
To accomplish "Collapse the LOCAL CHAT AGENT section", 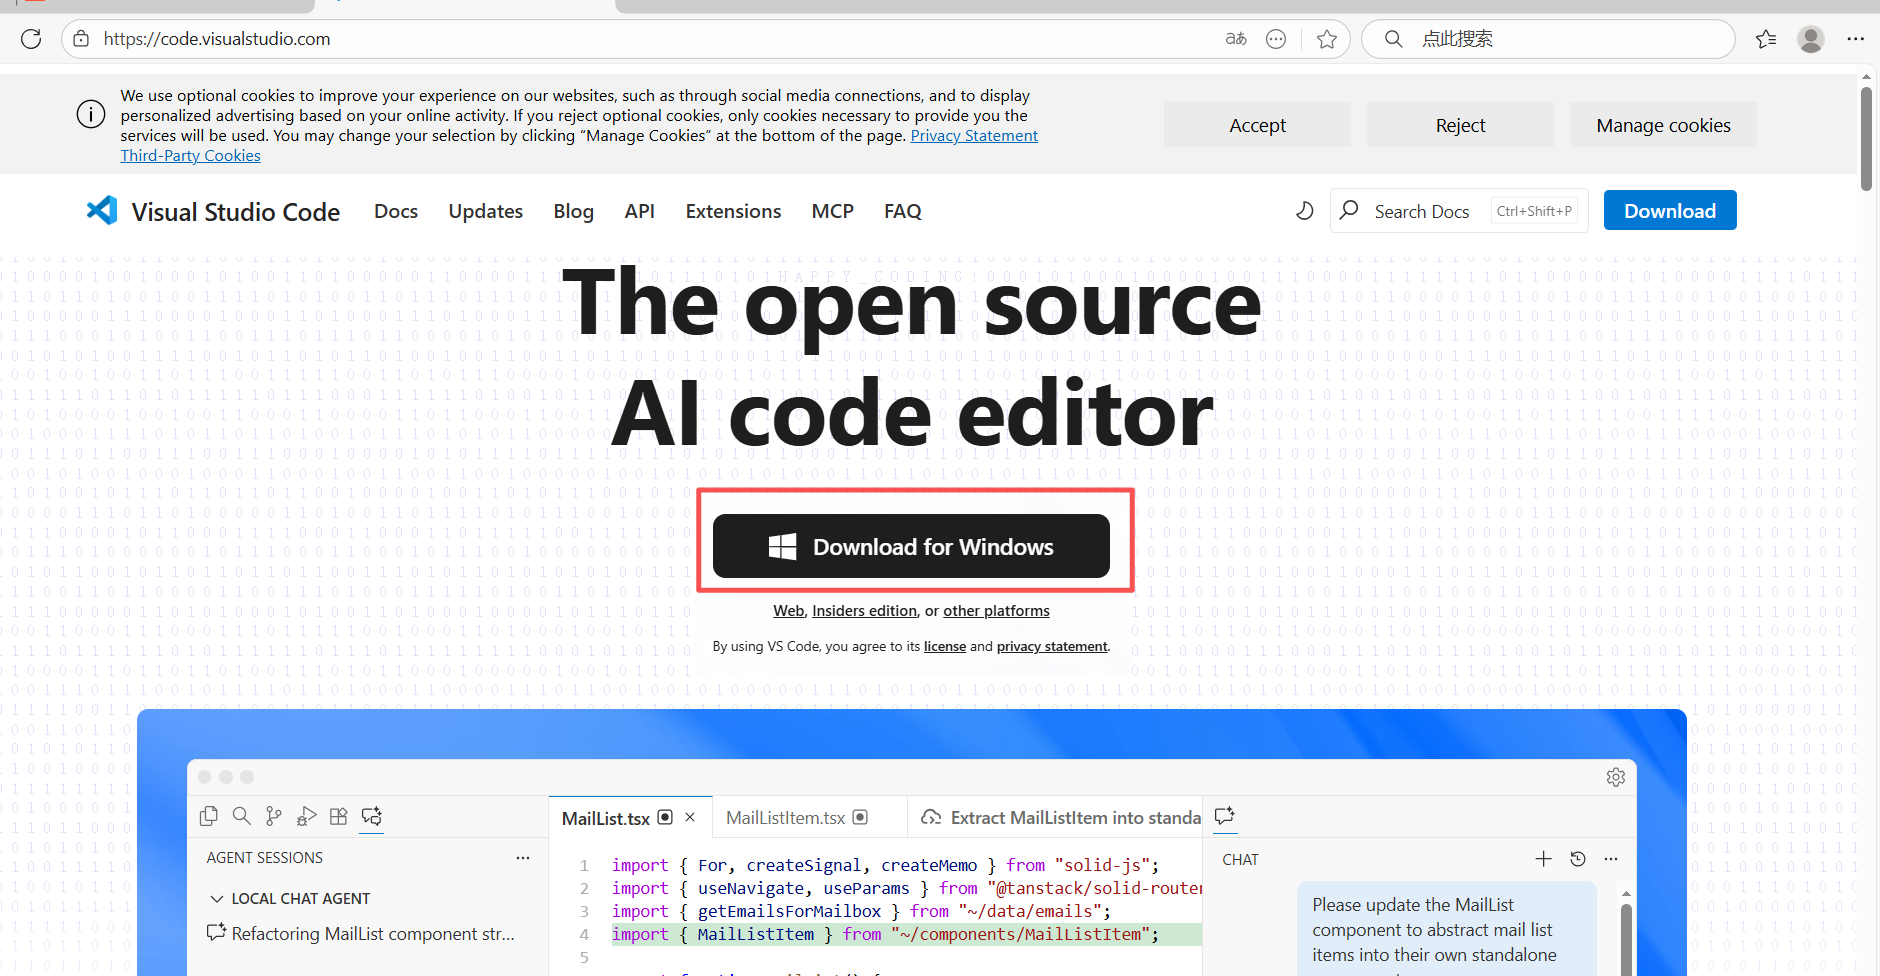I will click(217, 899).
